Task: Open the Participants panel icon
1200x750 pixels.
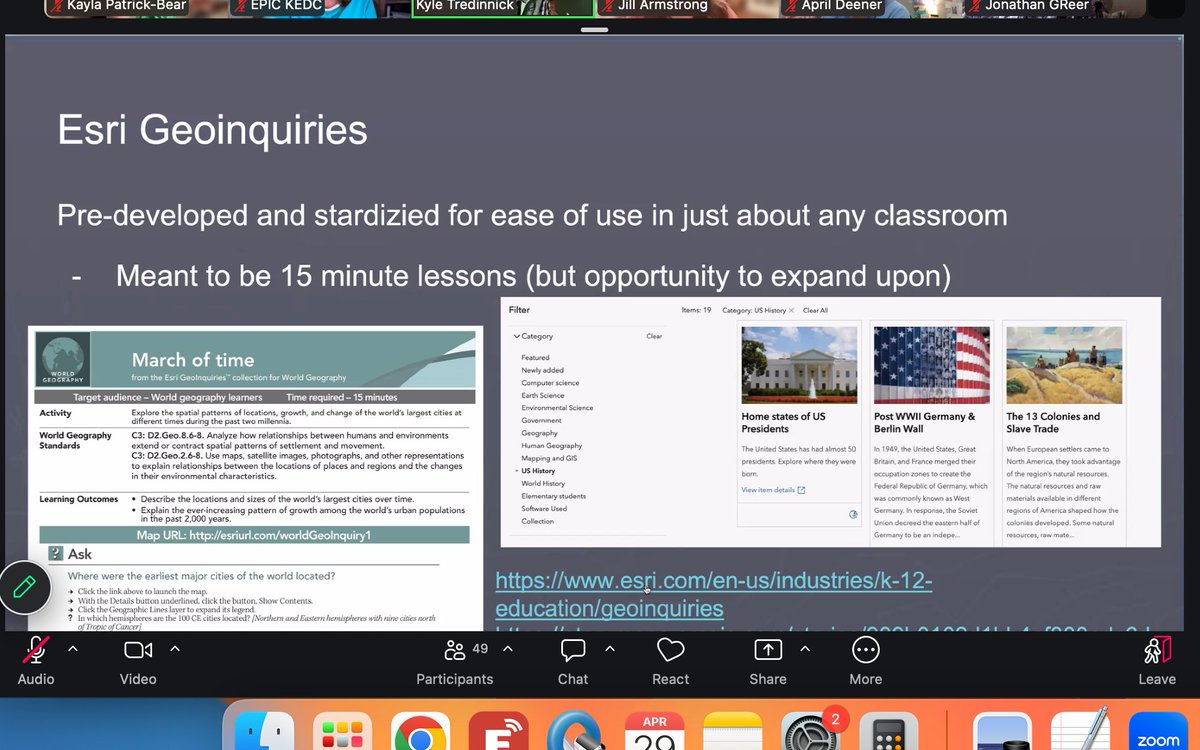Action: click(x=455, y=650)
